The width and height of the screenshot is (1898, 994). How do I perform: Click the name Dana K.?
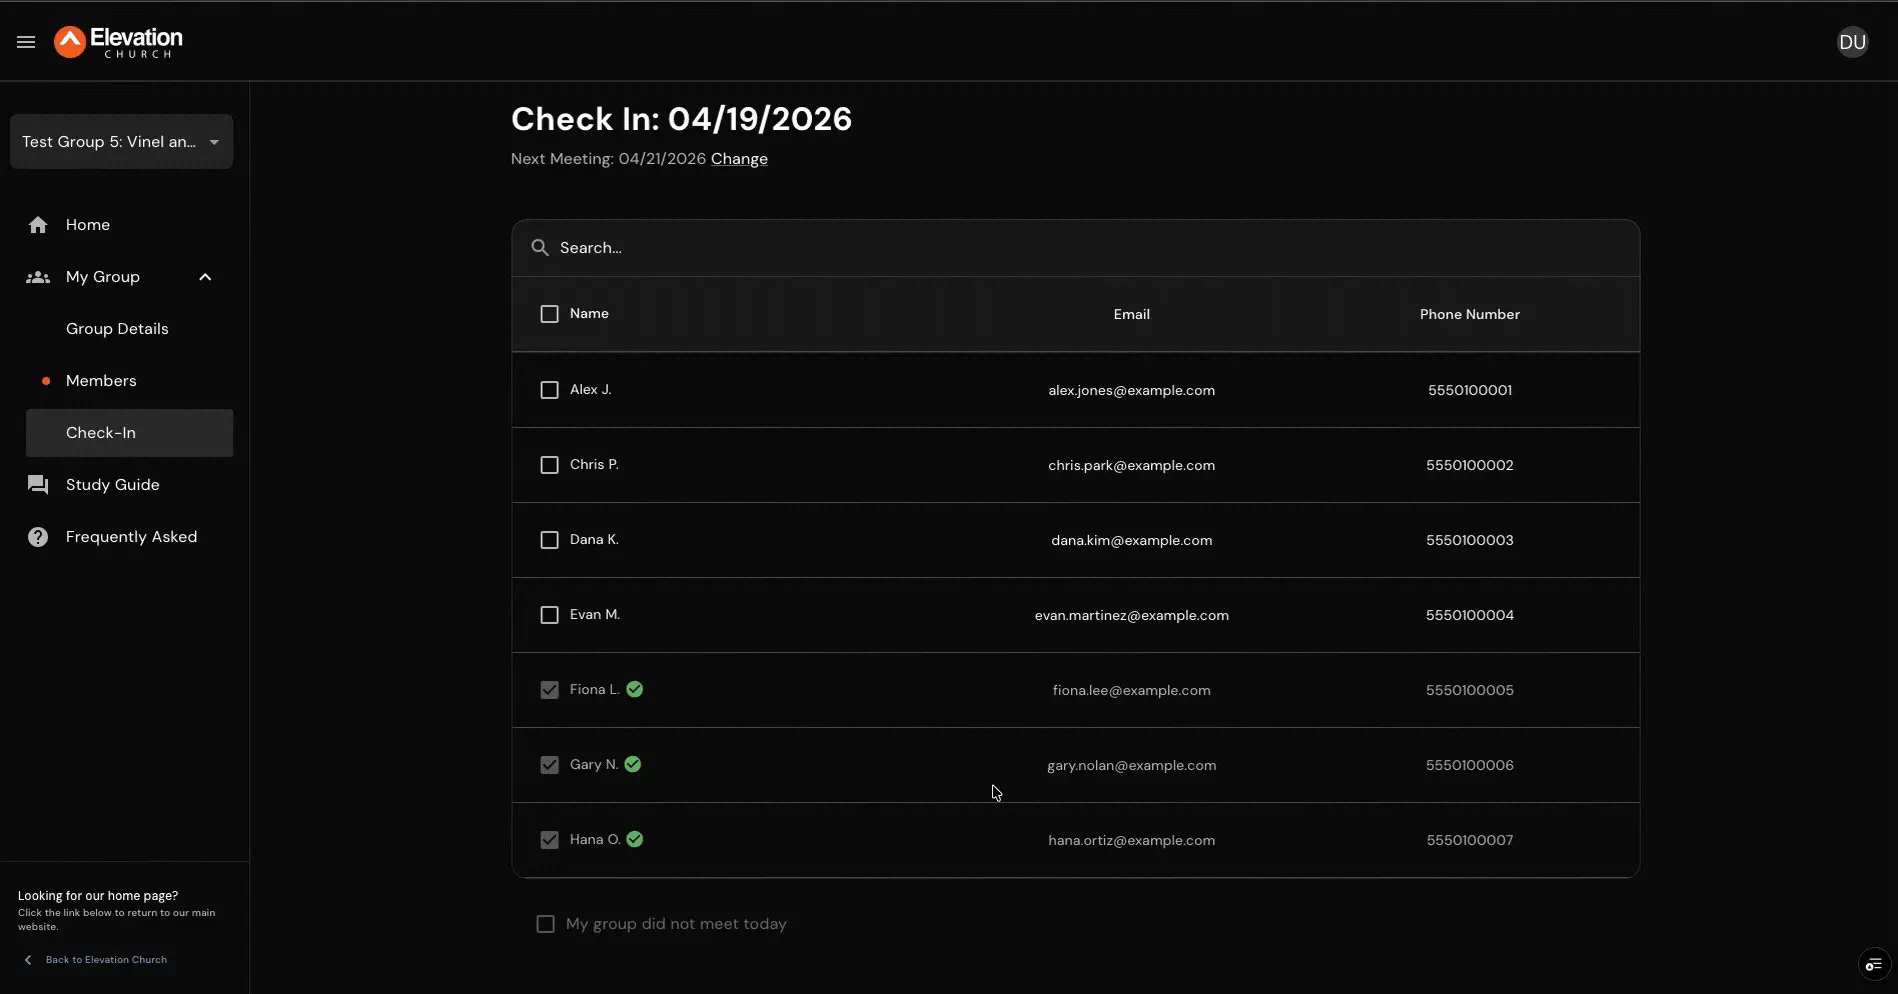pyautogui.click(x=594, y=540)
